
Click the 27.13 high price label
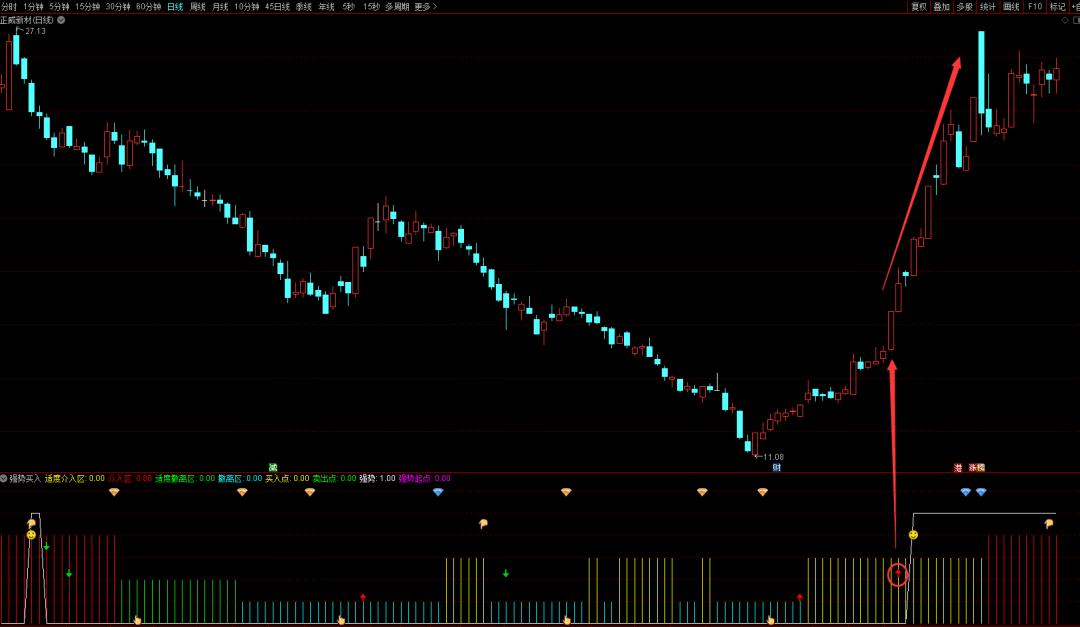click(x=35, y=30)
